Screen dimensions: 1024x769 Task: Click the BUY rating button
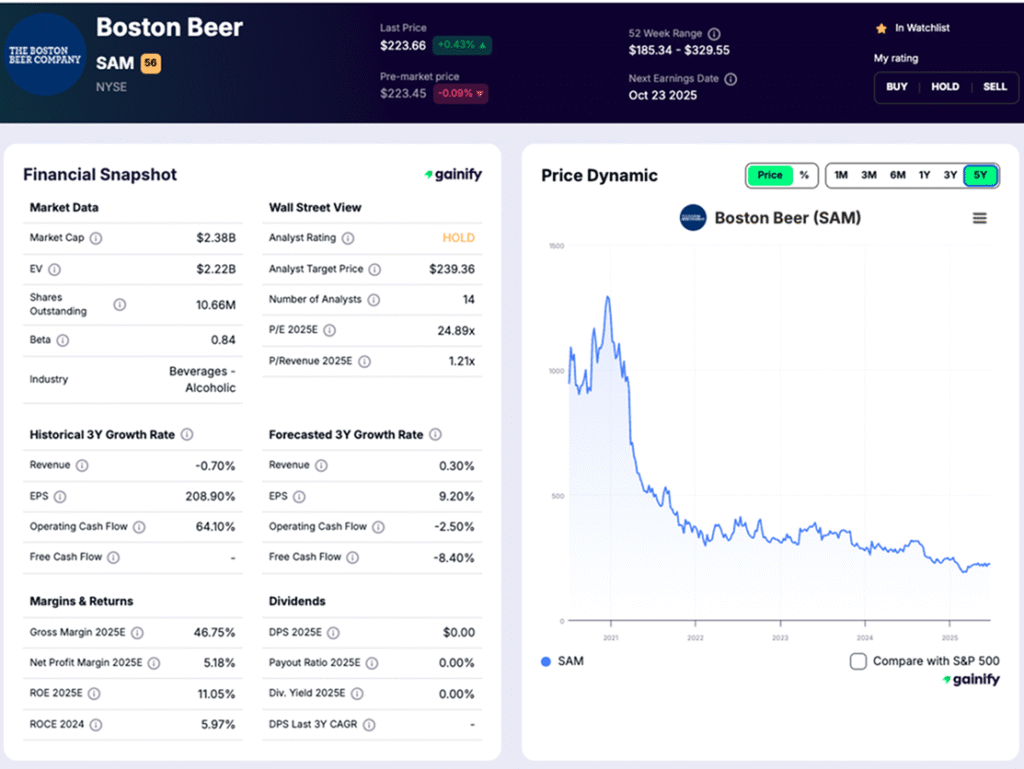click(x=896, y=87)
